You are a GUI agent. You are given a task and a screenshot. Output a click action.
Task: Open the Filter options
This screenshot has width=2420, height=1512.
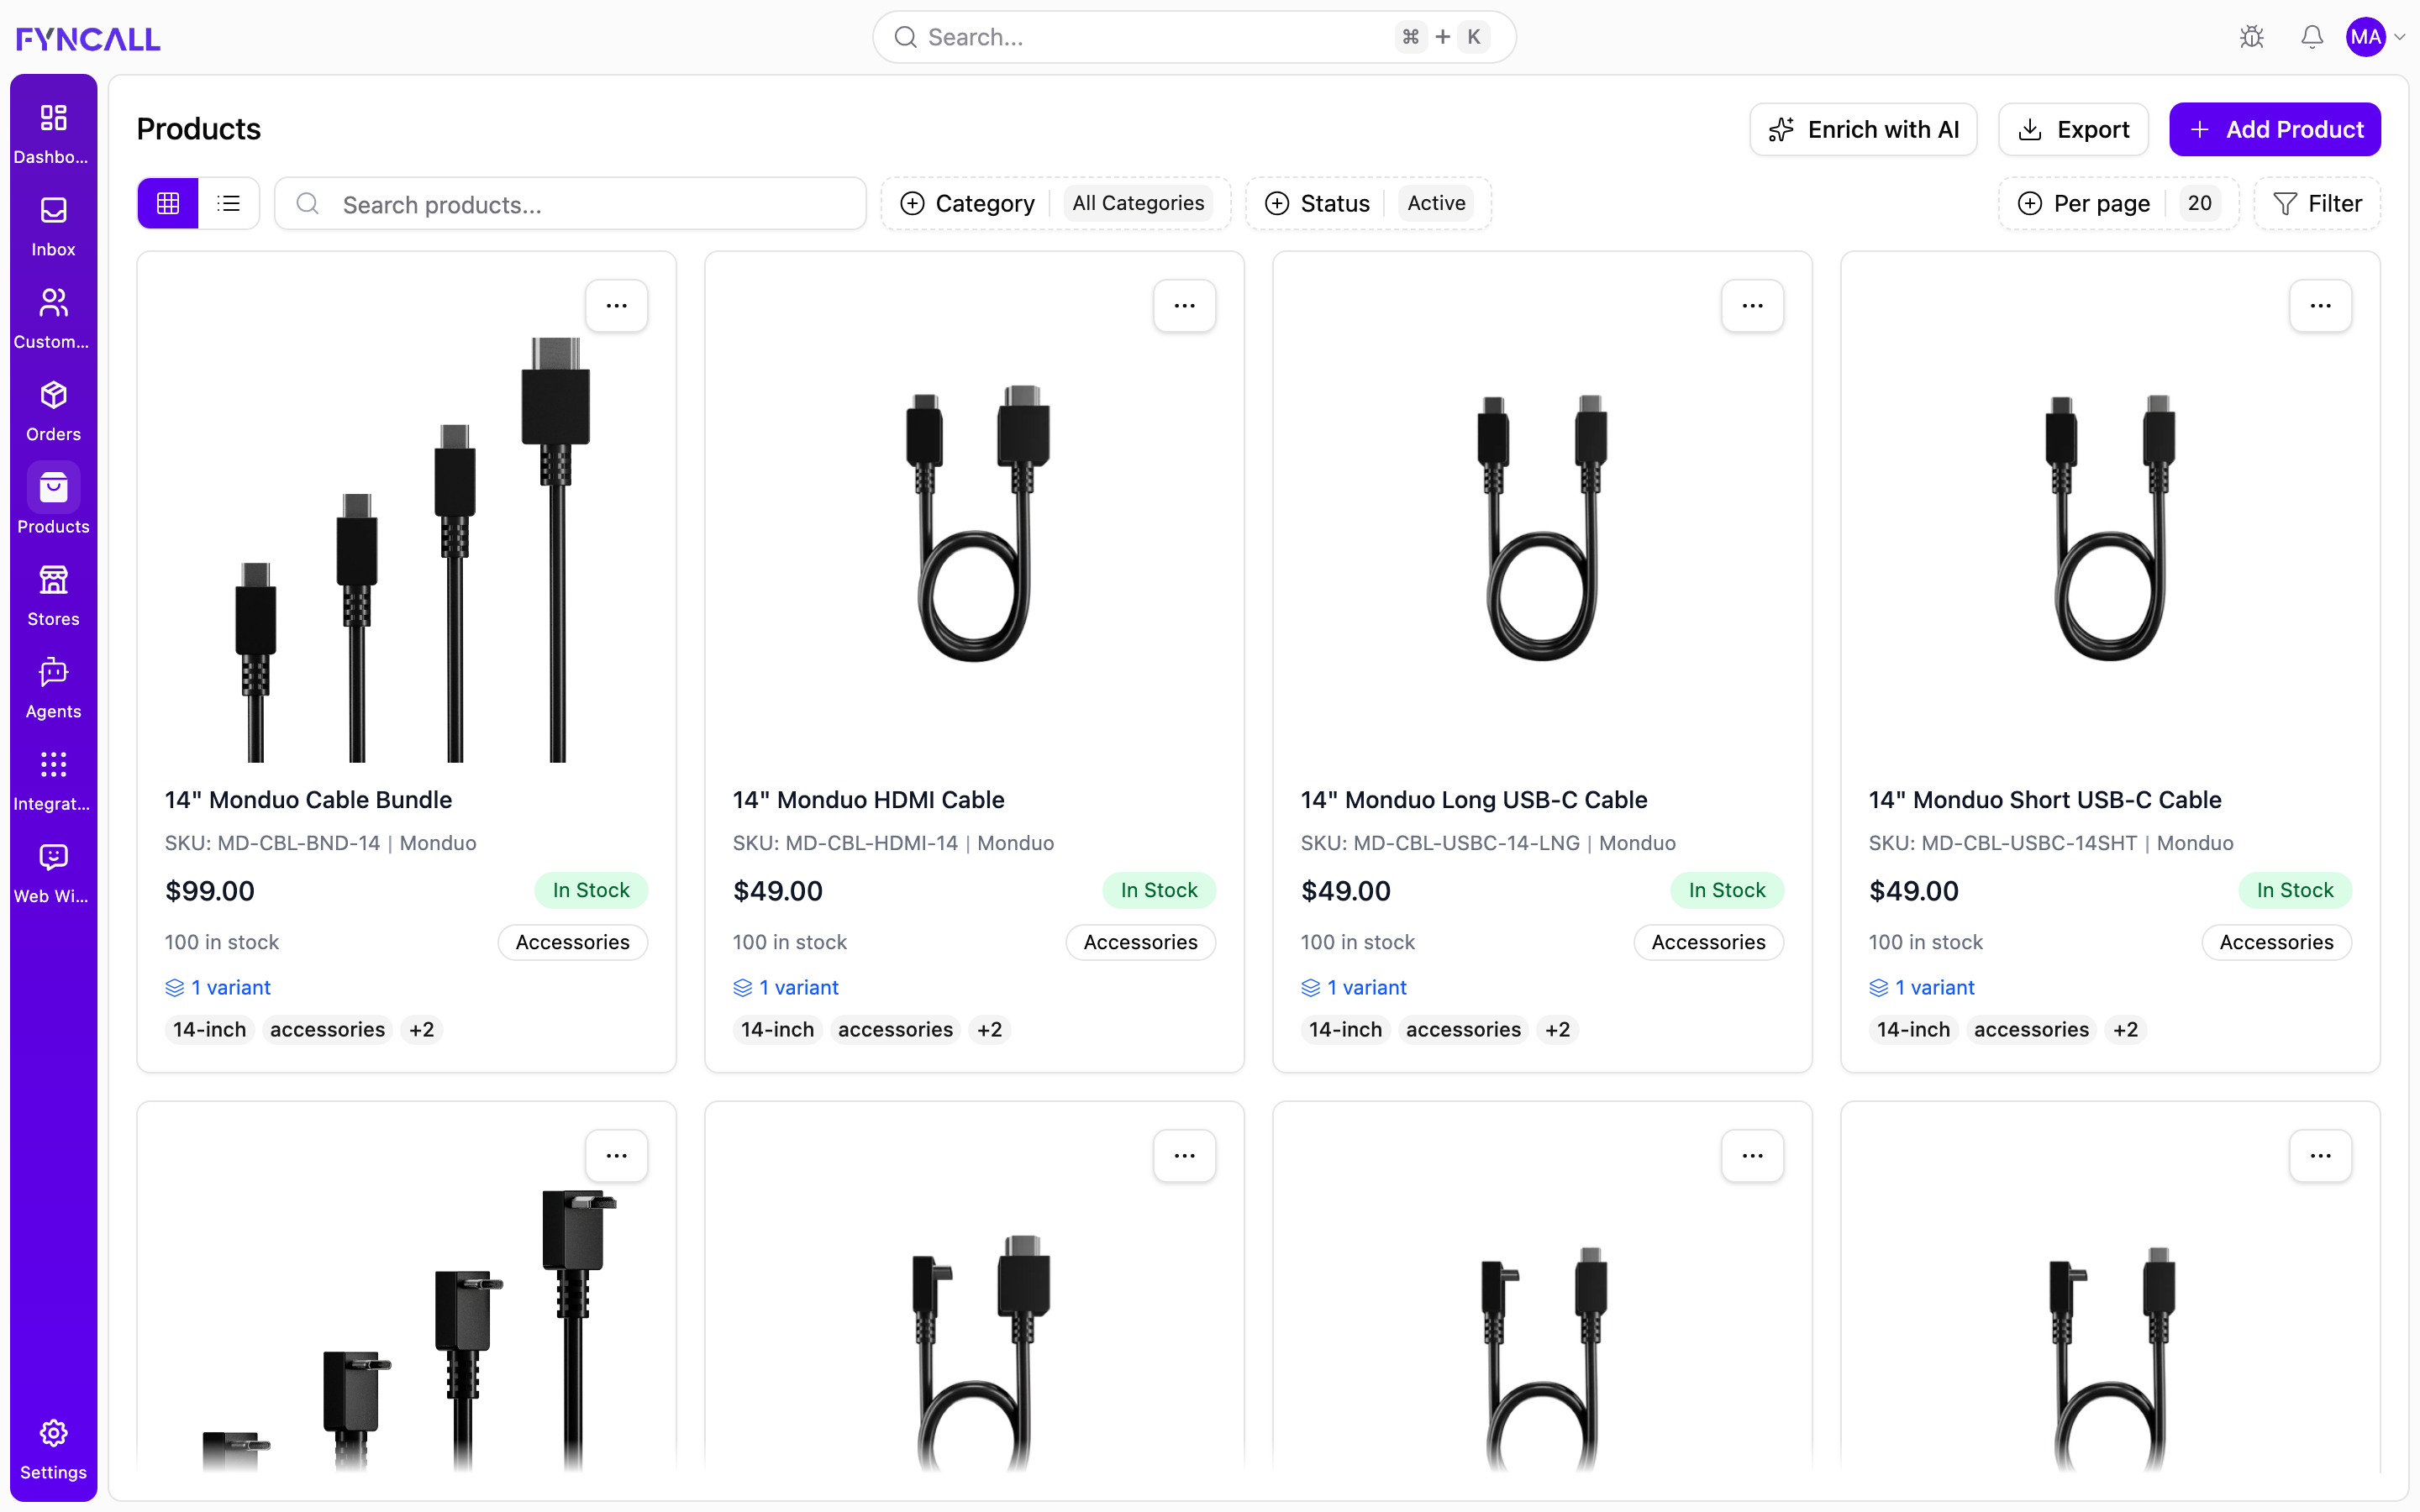(2317, 203)
